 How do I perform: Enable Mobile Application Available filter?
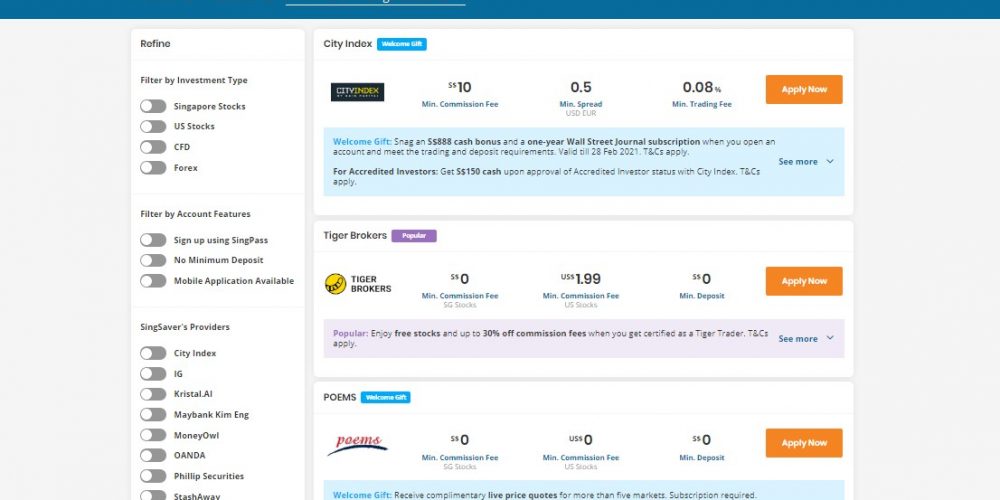point(153,281)
